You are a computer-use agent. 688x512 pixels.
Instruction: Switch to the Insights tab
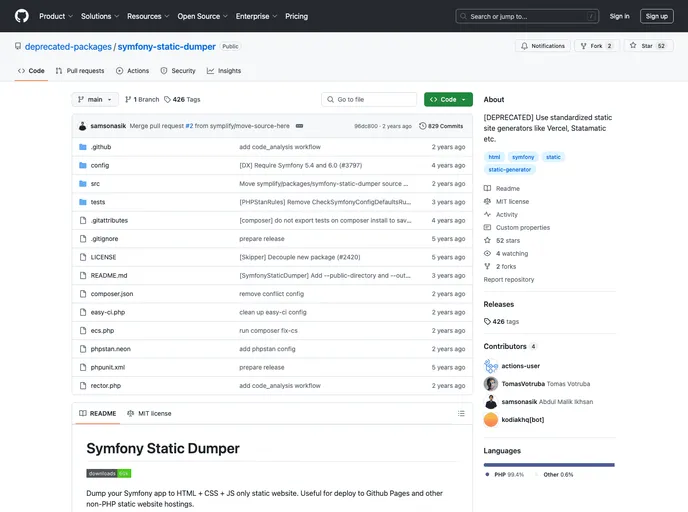(x=224, y=71)
